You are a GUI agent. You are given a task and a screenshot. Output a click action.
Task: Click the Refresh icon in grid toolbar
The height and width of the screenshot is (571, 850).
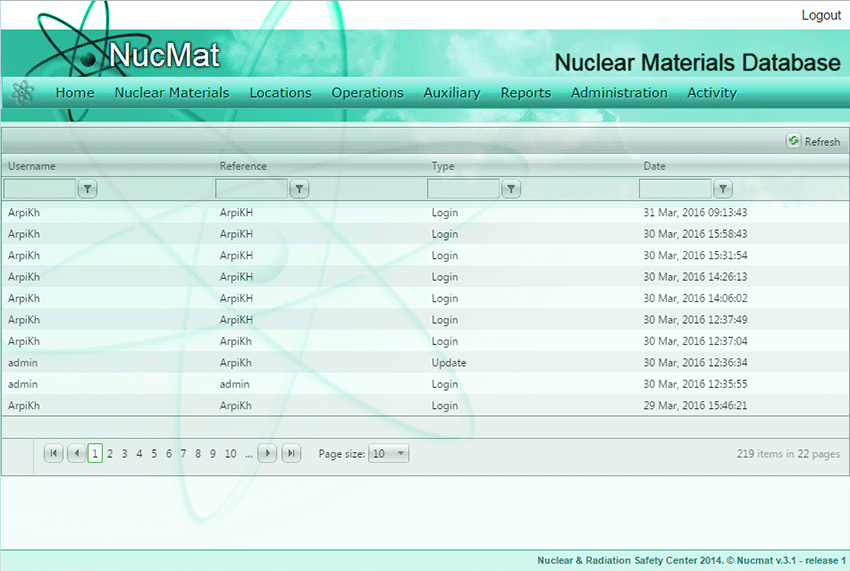(x=794, y=142)
